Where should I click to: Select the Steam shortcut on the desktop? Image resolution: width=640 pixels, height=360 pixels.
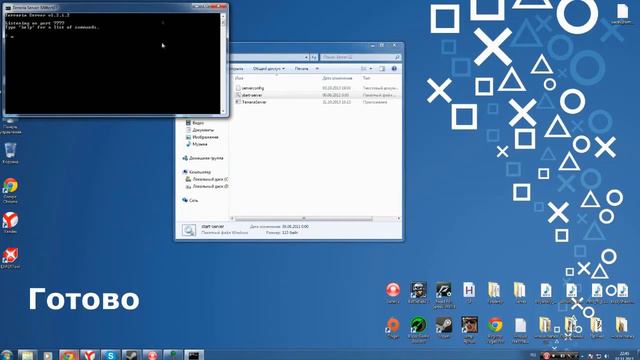444,328
